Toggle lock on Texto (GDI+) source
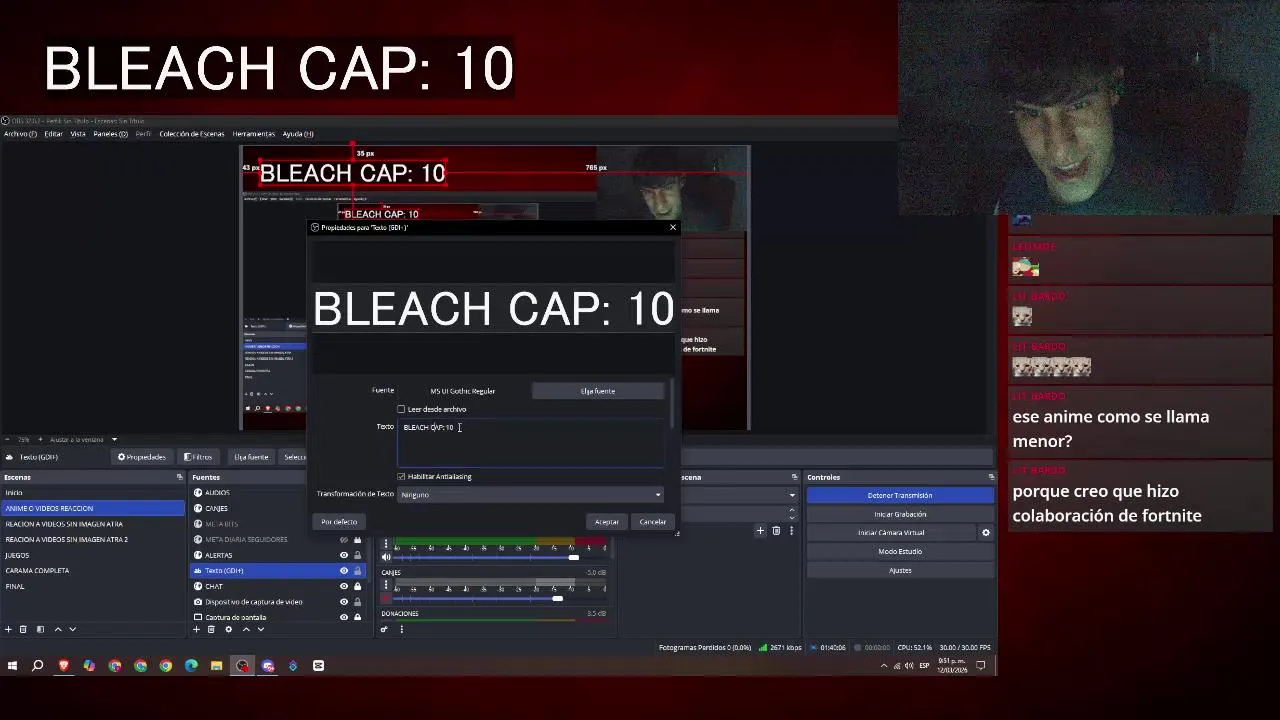 point(357,571)
